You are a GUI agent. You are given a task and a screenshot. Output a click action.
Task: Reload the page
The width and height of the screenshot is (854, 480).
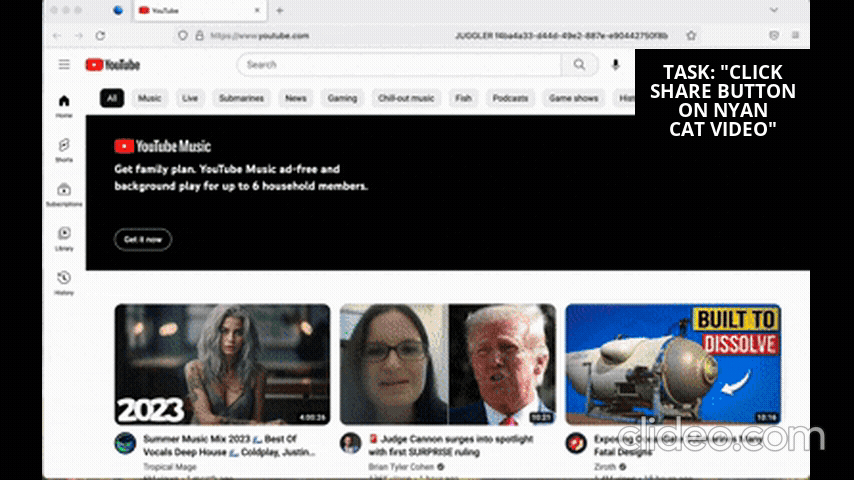click(x=100, y=35)
